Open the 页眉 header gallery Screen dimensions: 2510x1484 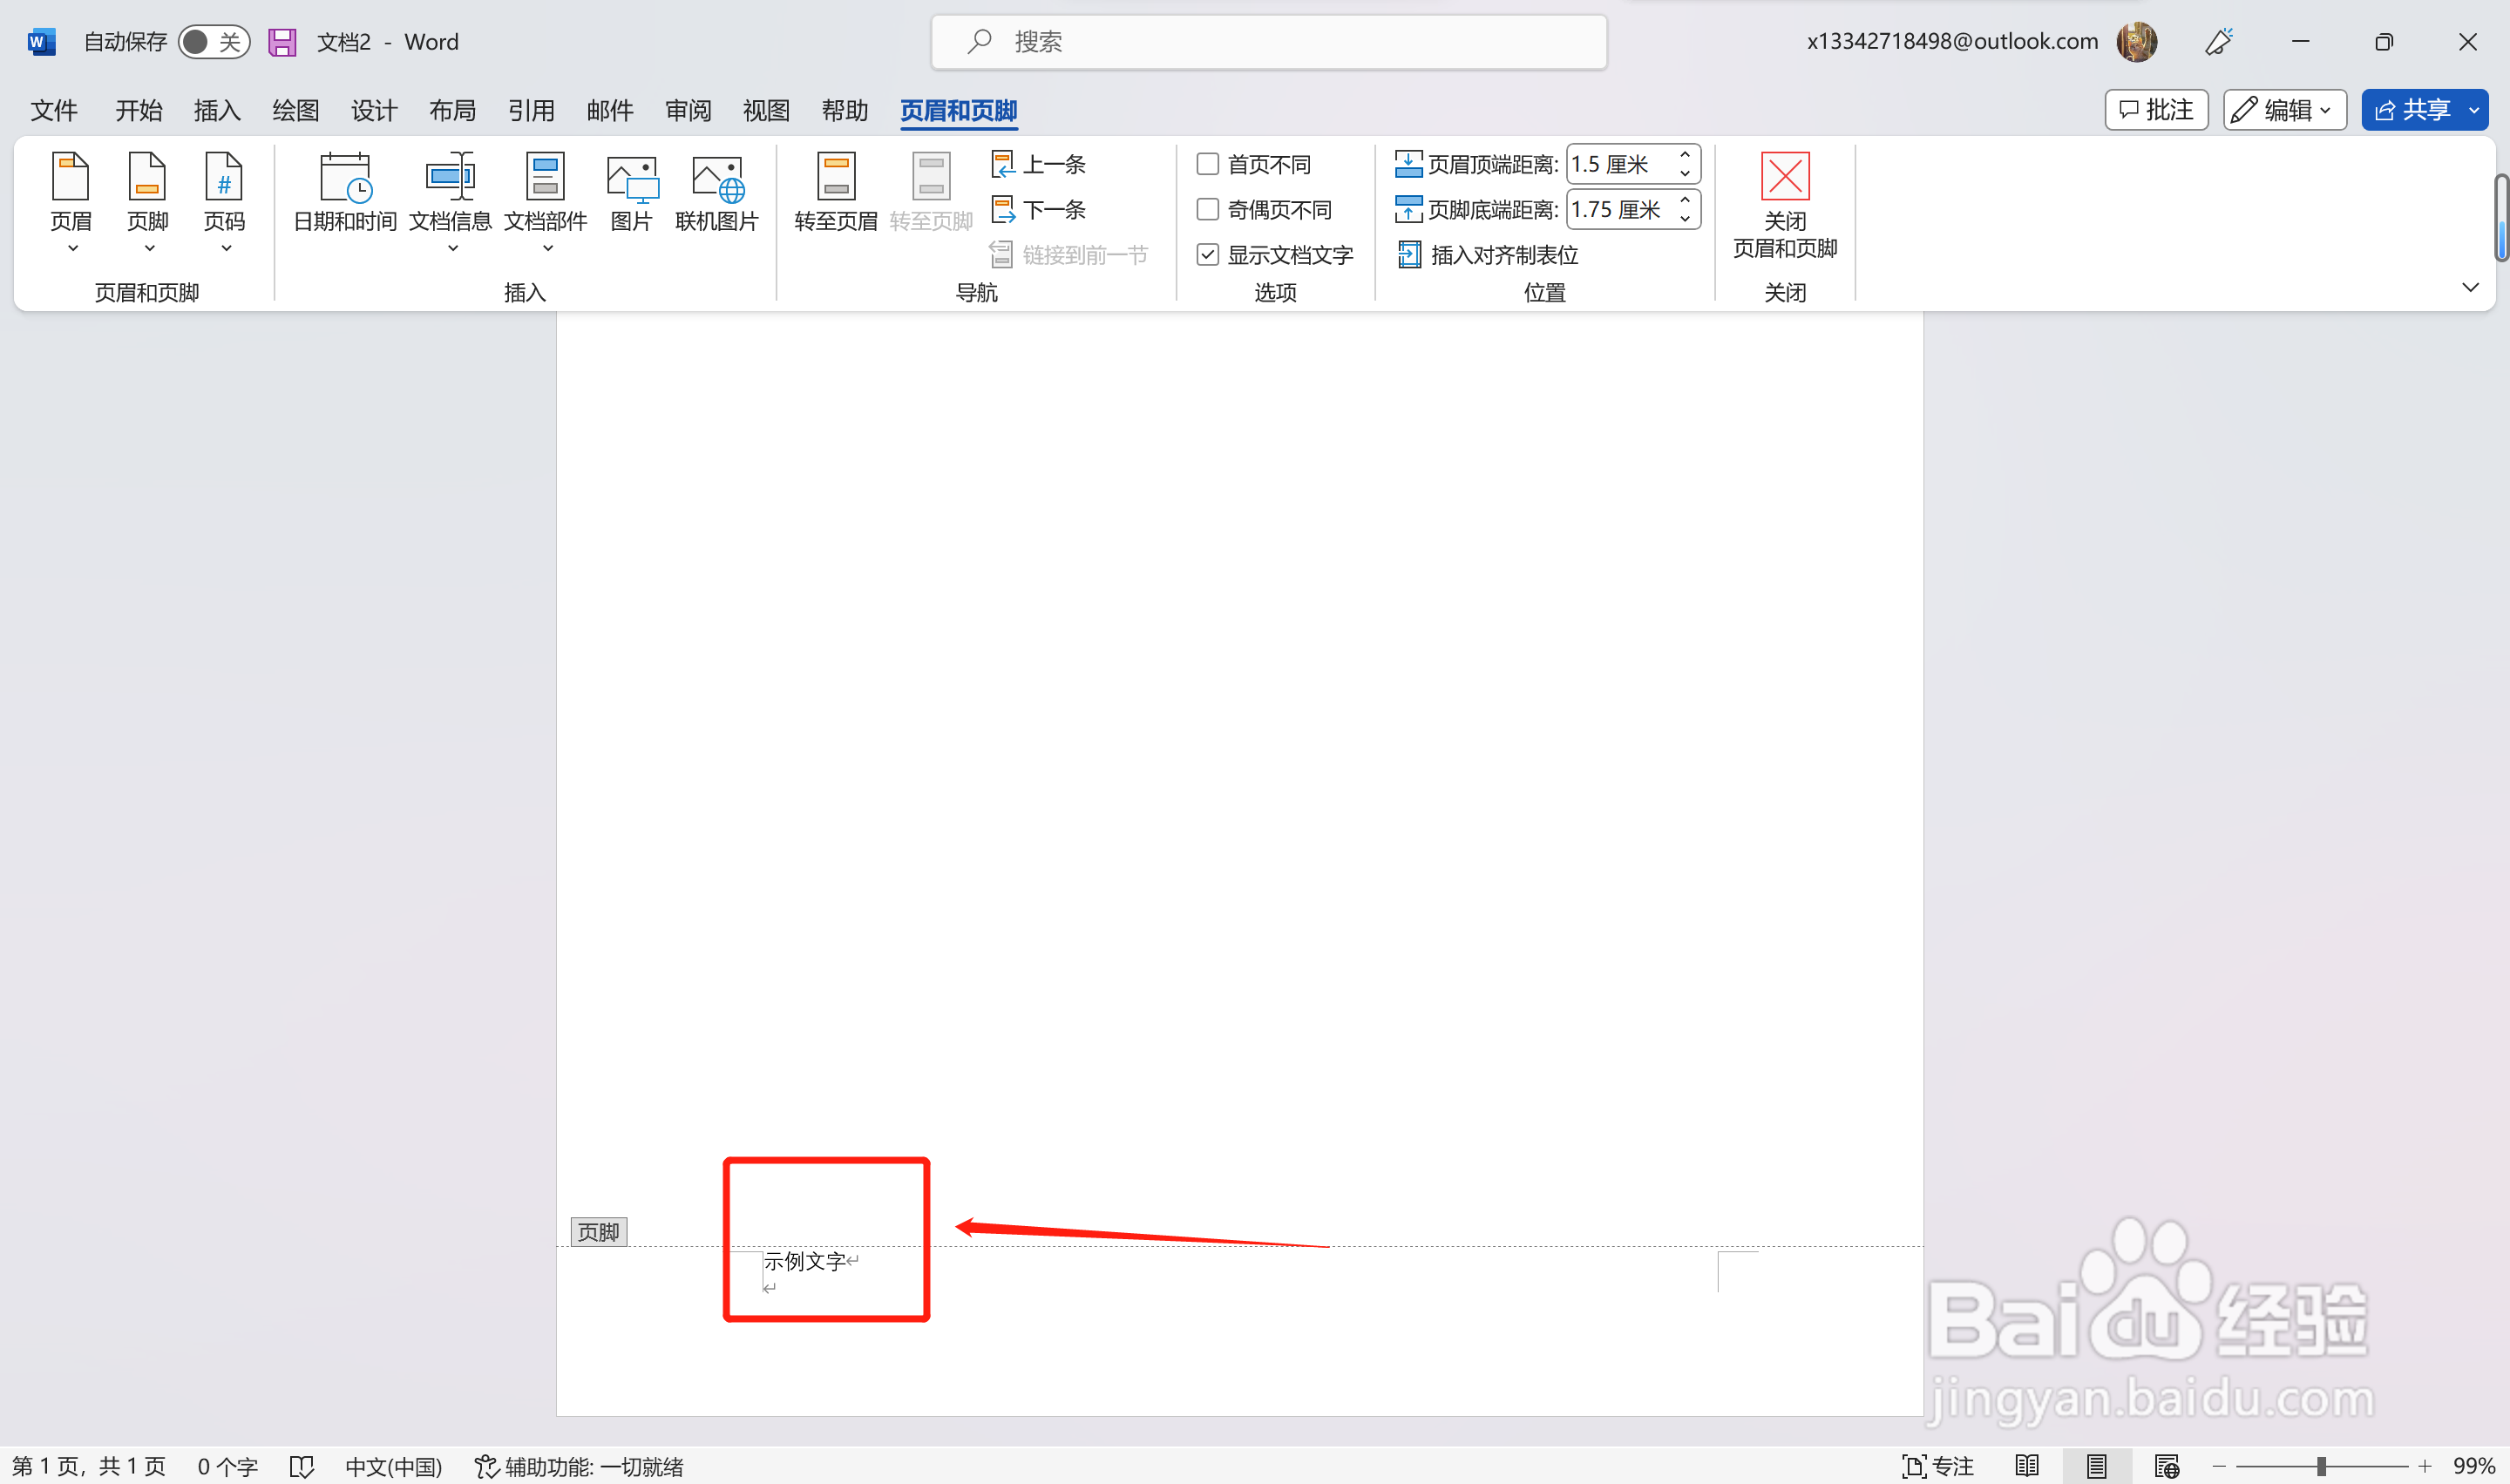(71, 202)
